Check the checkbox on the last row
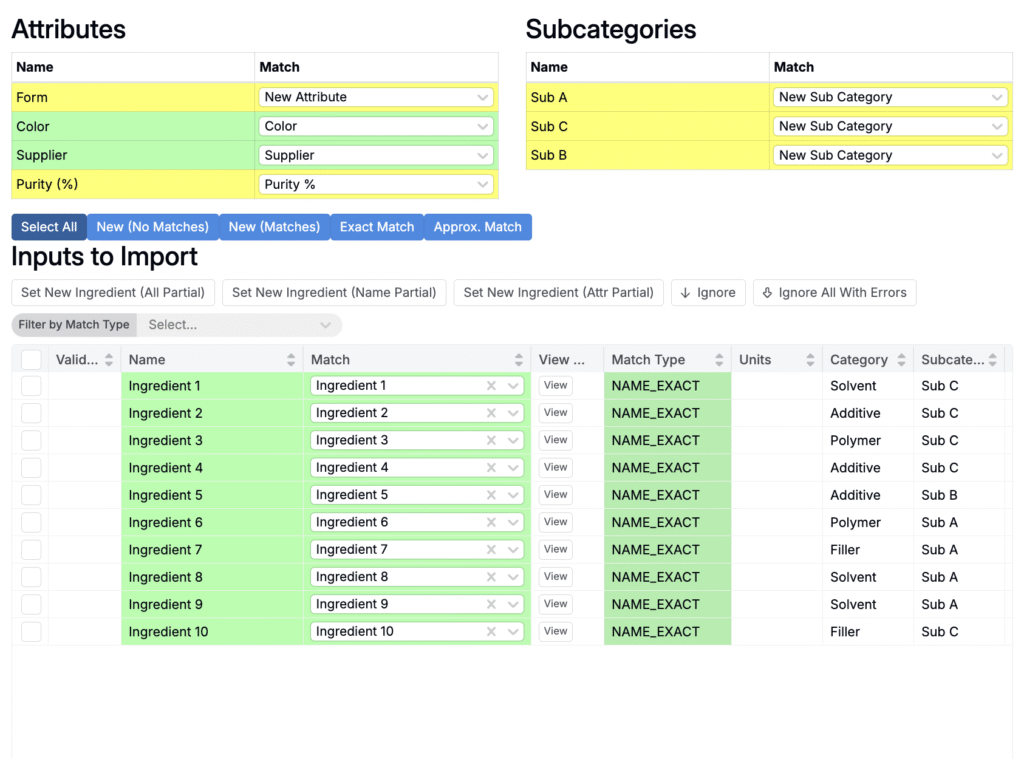 coord(29,631)
